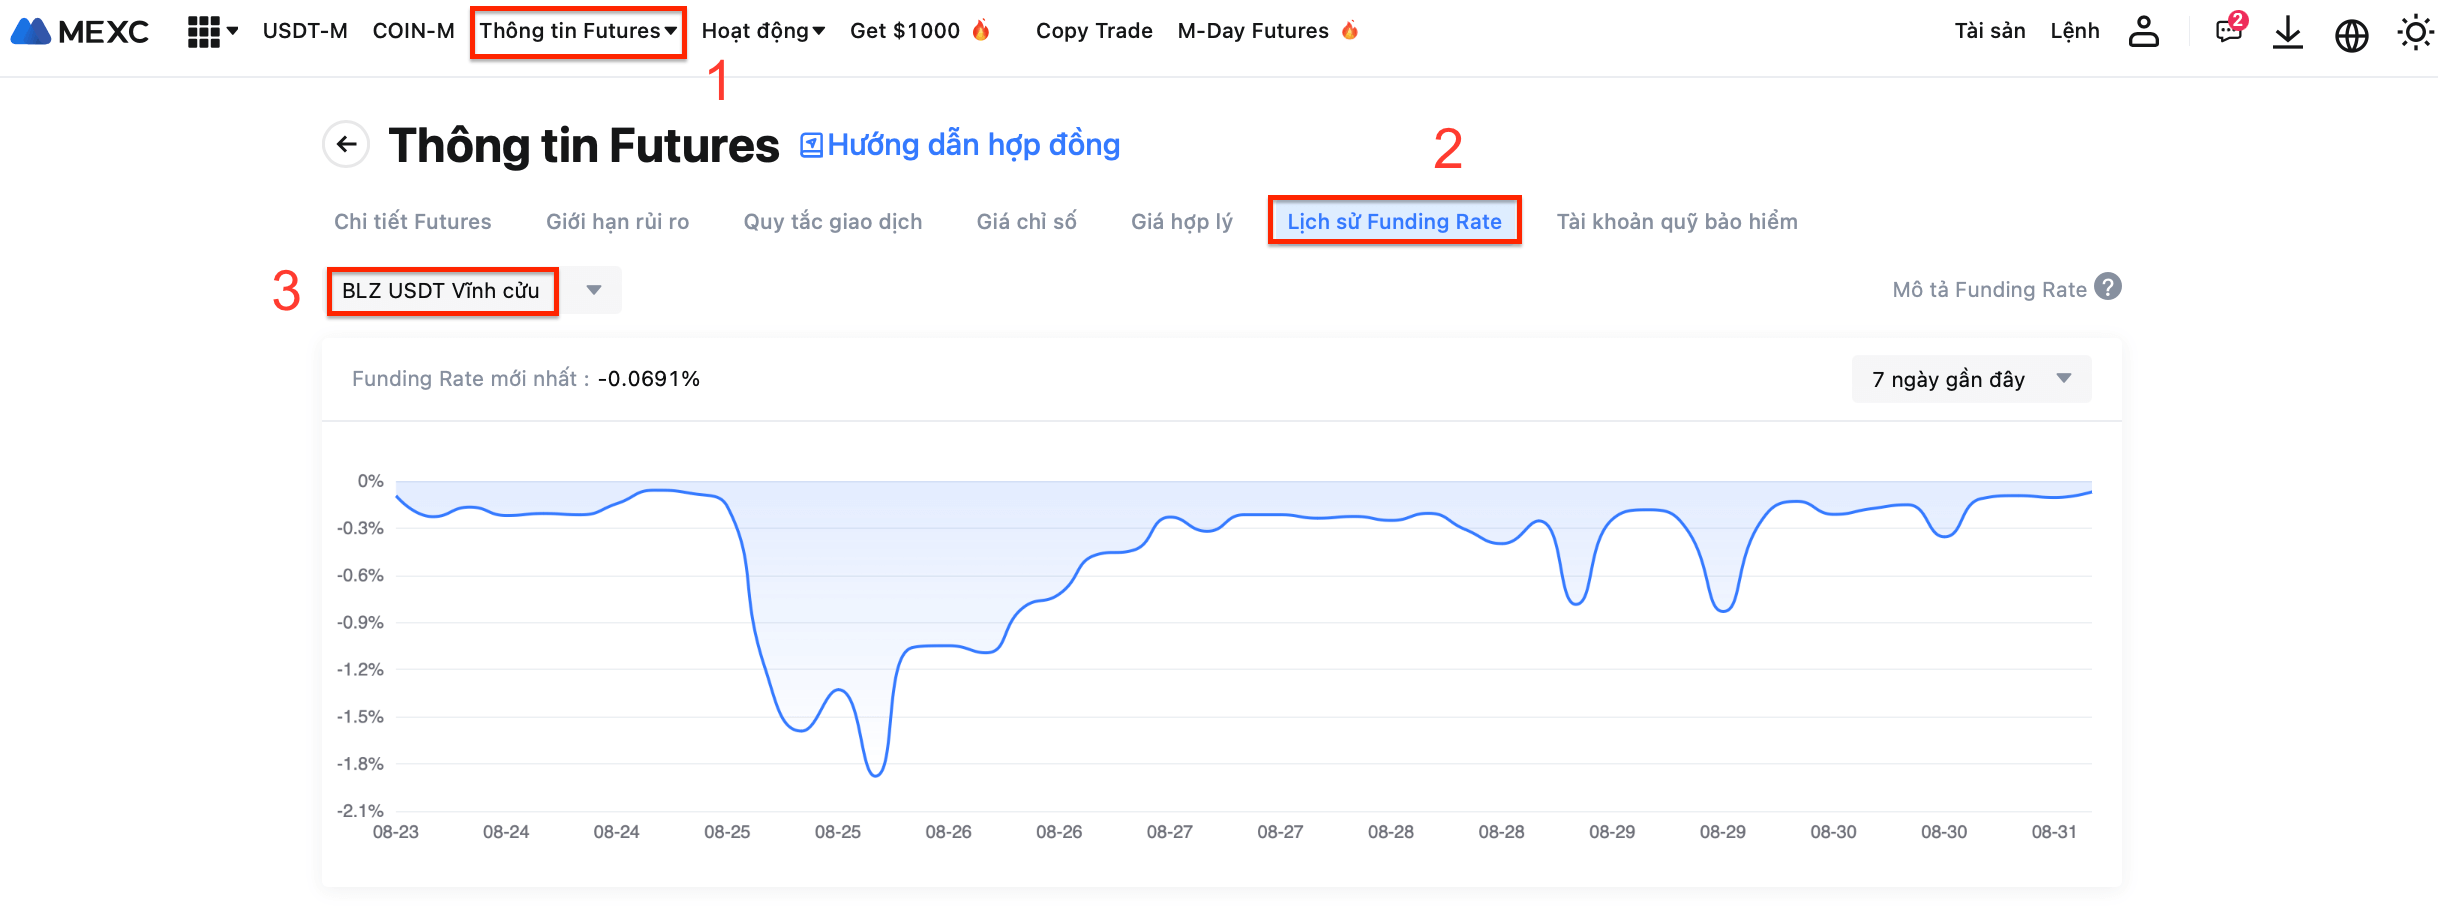Click the MEXC logo

pos(80,32)
